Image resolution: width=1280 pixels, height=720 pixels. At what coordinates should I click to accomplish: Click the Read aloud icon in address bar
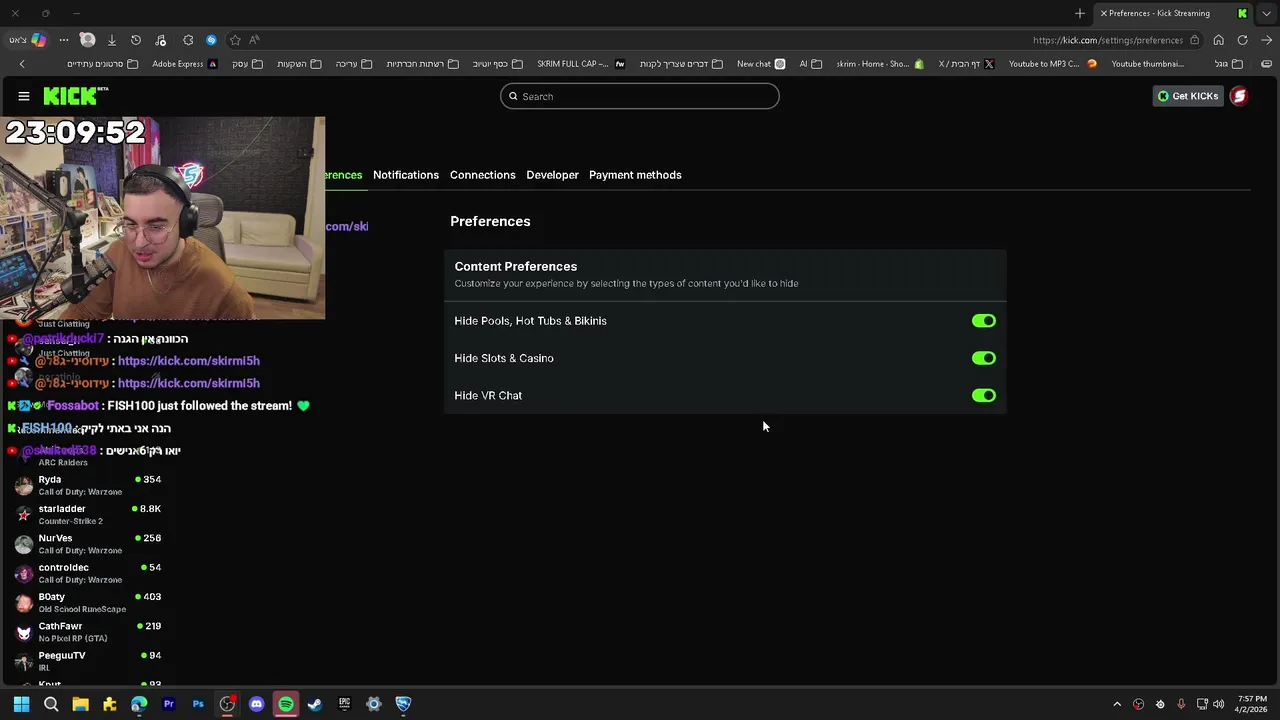[255, 40]
